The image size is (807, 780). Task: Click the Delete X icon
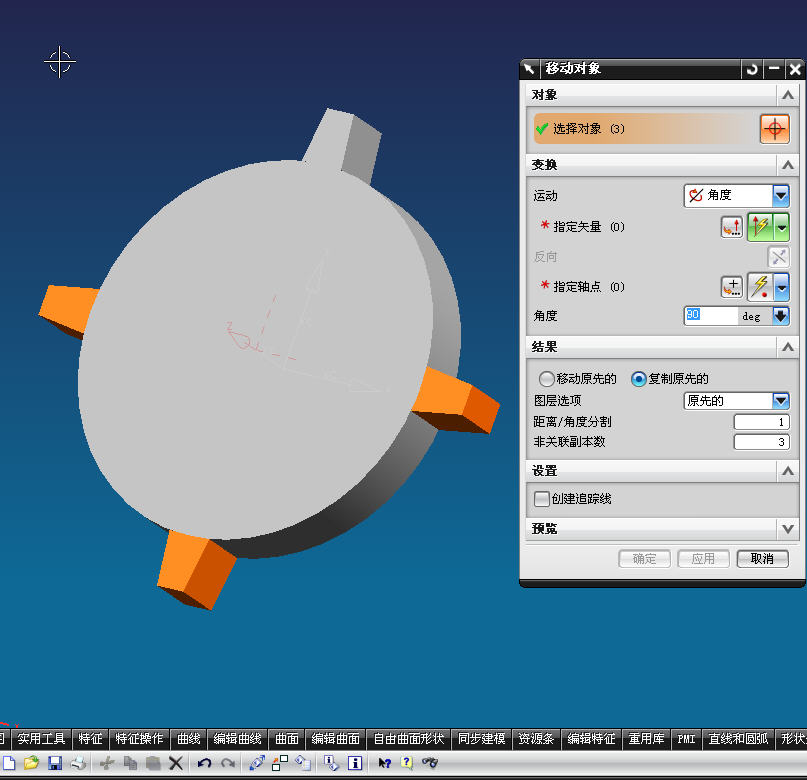coord(176,763)
